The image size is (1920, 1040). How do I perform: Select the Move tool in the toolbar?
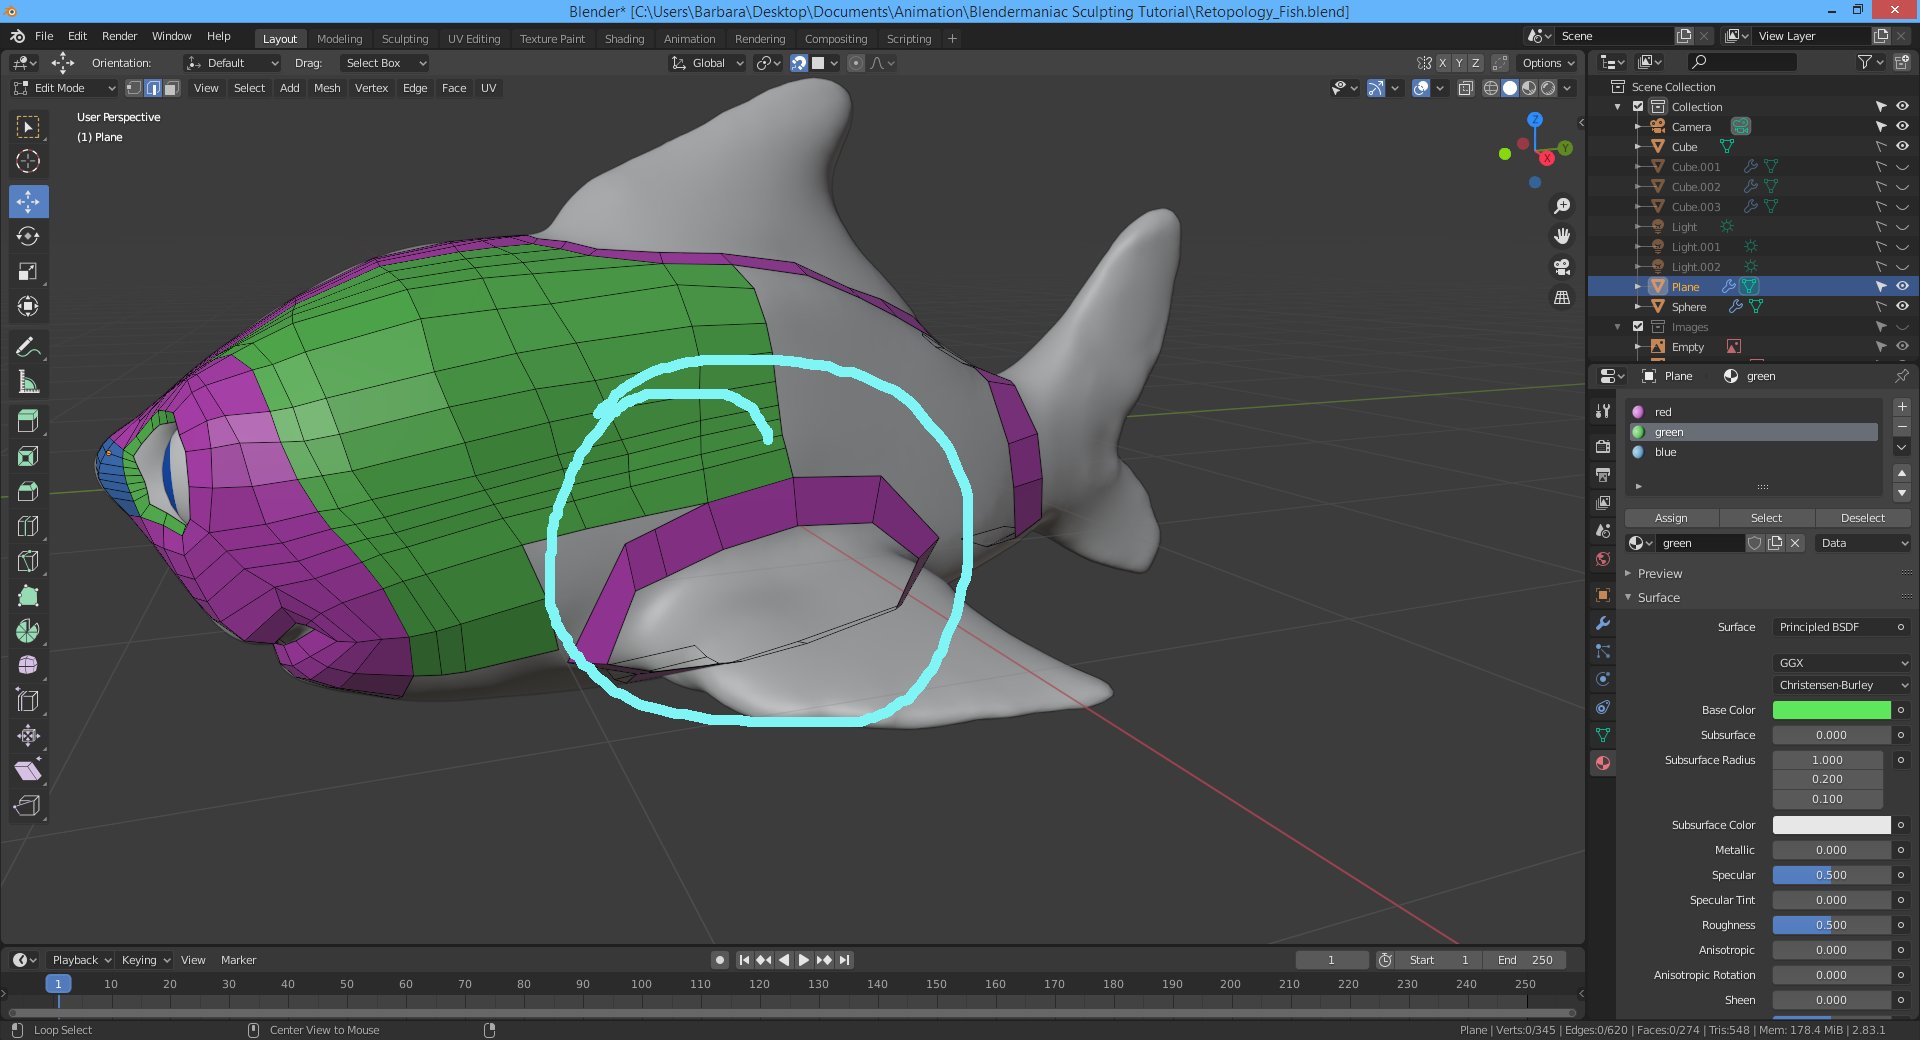(28, 202)
